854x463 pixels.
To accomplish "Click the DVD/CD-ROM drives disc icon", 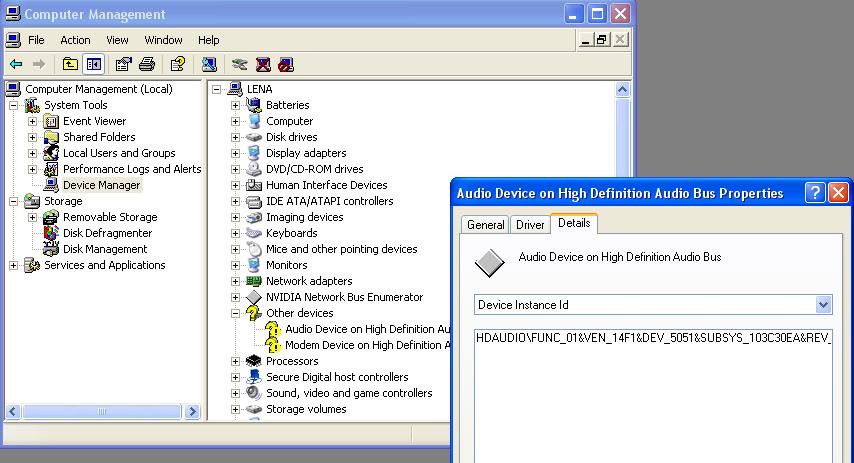I will 254,169.
